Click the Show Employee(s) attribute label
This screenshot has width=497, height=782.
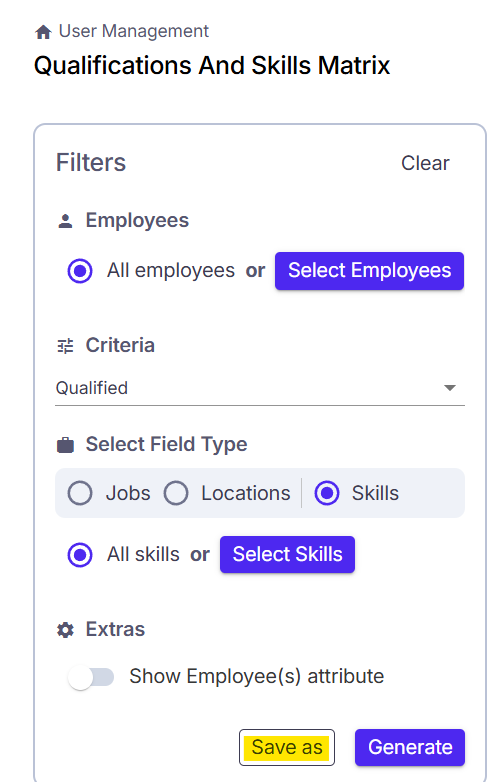(257, 677)
